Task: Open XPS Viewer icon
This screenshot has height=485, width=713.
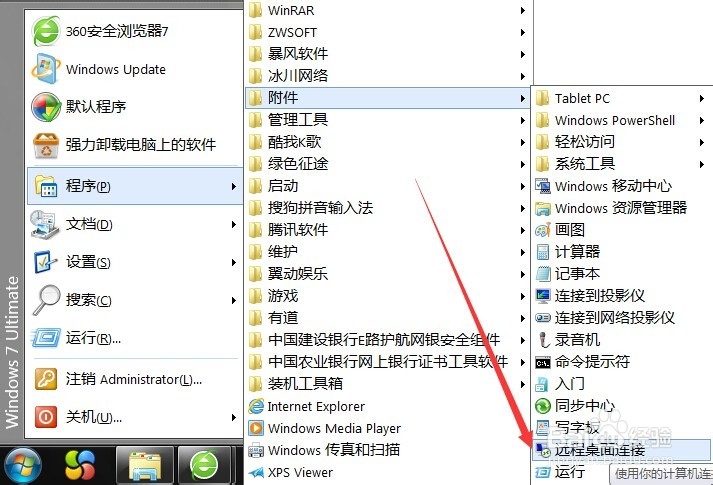Action: 256,473
